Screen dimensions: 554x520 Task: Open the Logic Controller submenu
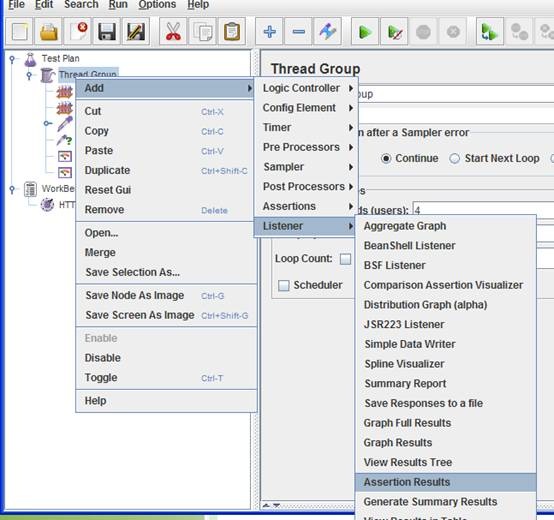[x=306, y=88]
